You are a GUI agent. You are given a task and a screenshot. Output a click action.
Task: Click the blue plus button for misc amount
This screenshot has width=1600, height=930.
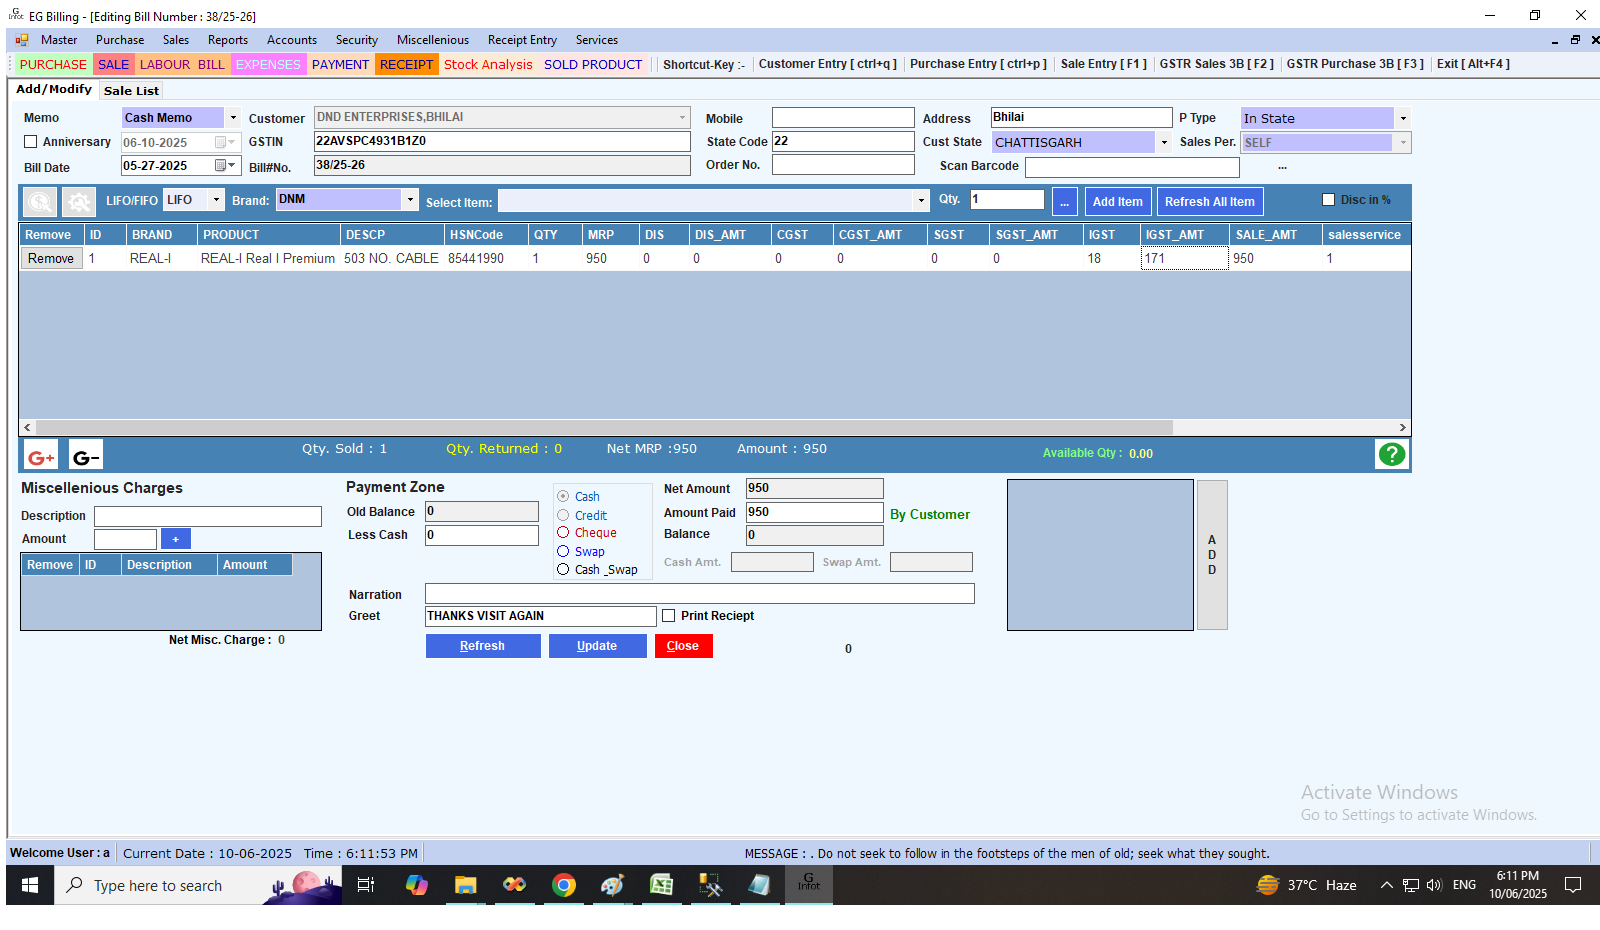pyautogui.click(x=175, y=539)
